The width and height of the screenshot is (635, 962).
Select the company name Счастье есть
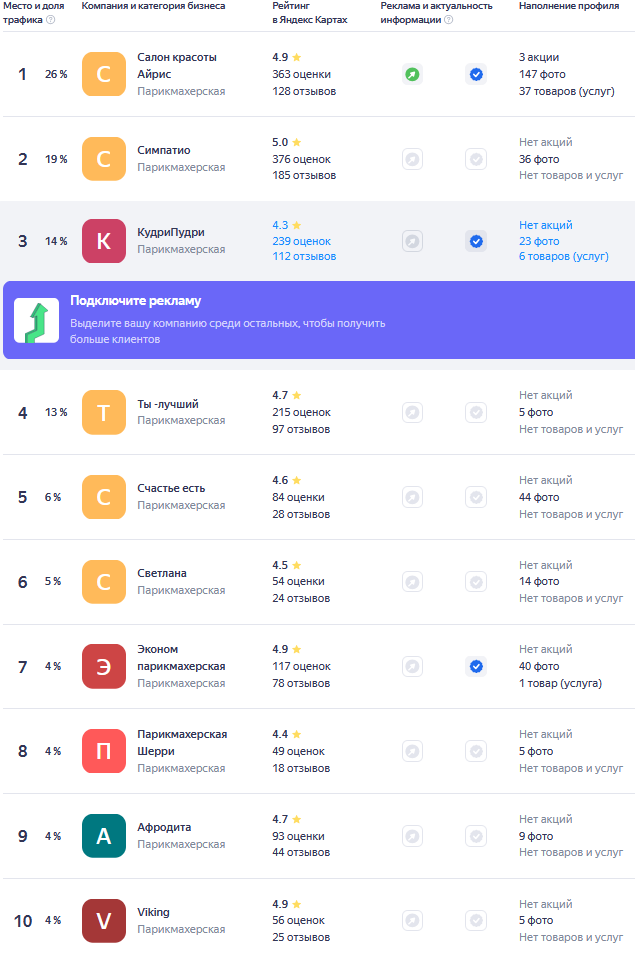(171, 488)
